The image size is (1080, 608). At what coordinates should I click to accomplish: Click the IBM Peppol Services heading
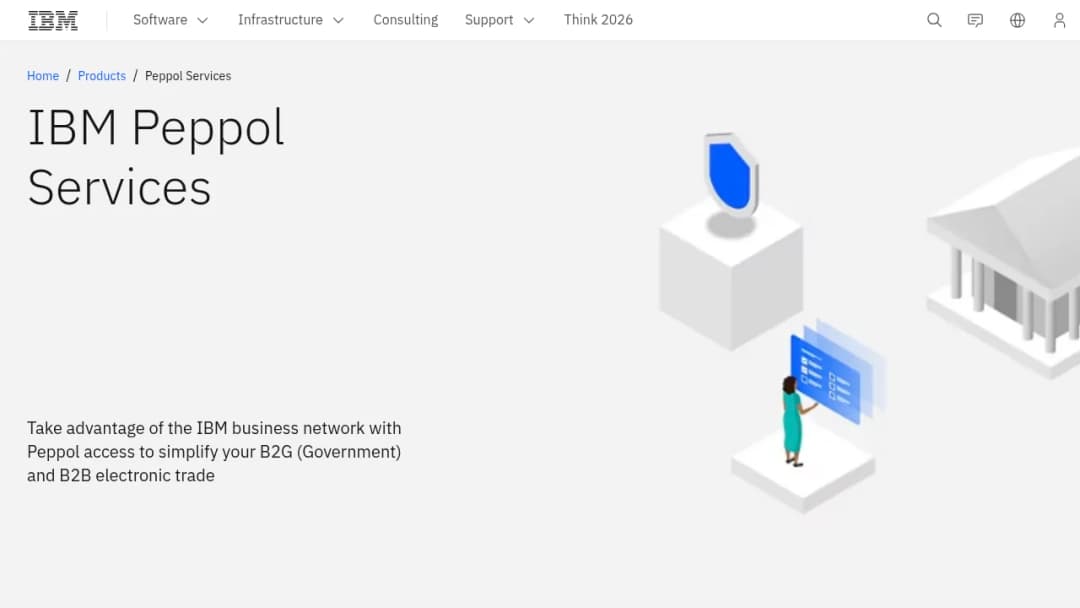(156, 157)
